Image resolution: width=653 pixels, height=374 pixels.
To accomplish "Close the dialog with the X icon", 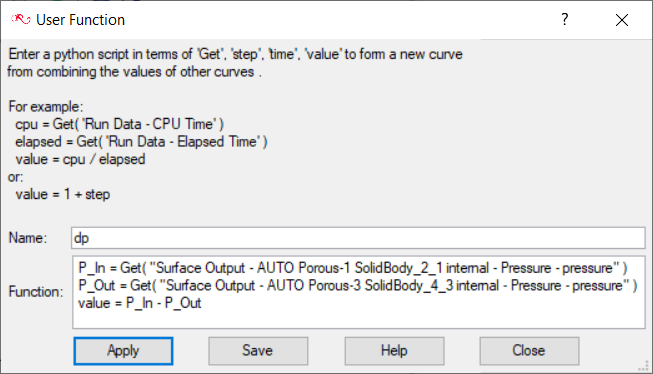I will coord(622,20).
